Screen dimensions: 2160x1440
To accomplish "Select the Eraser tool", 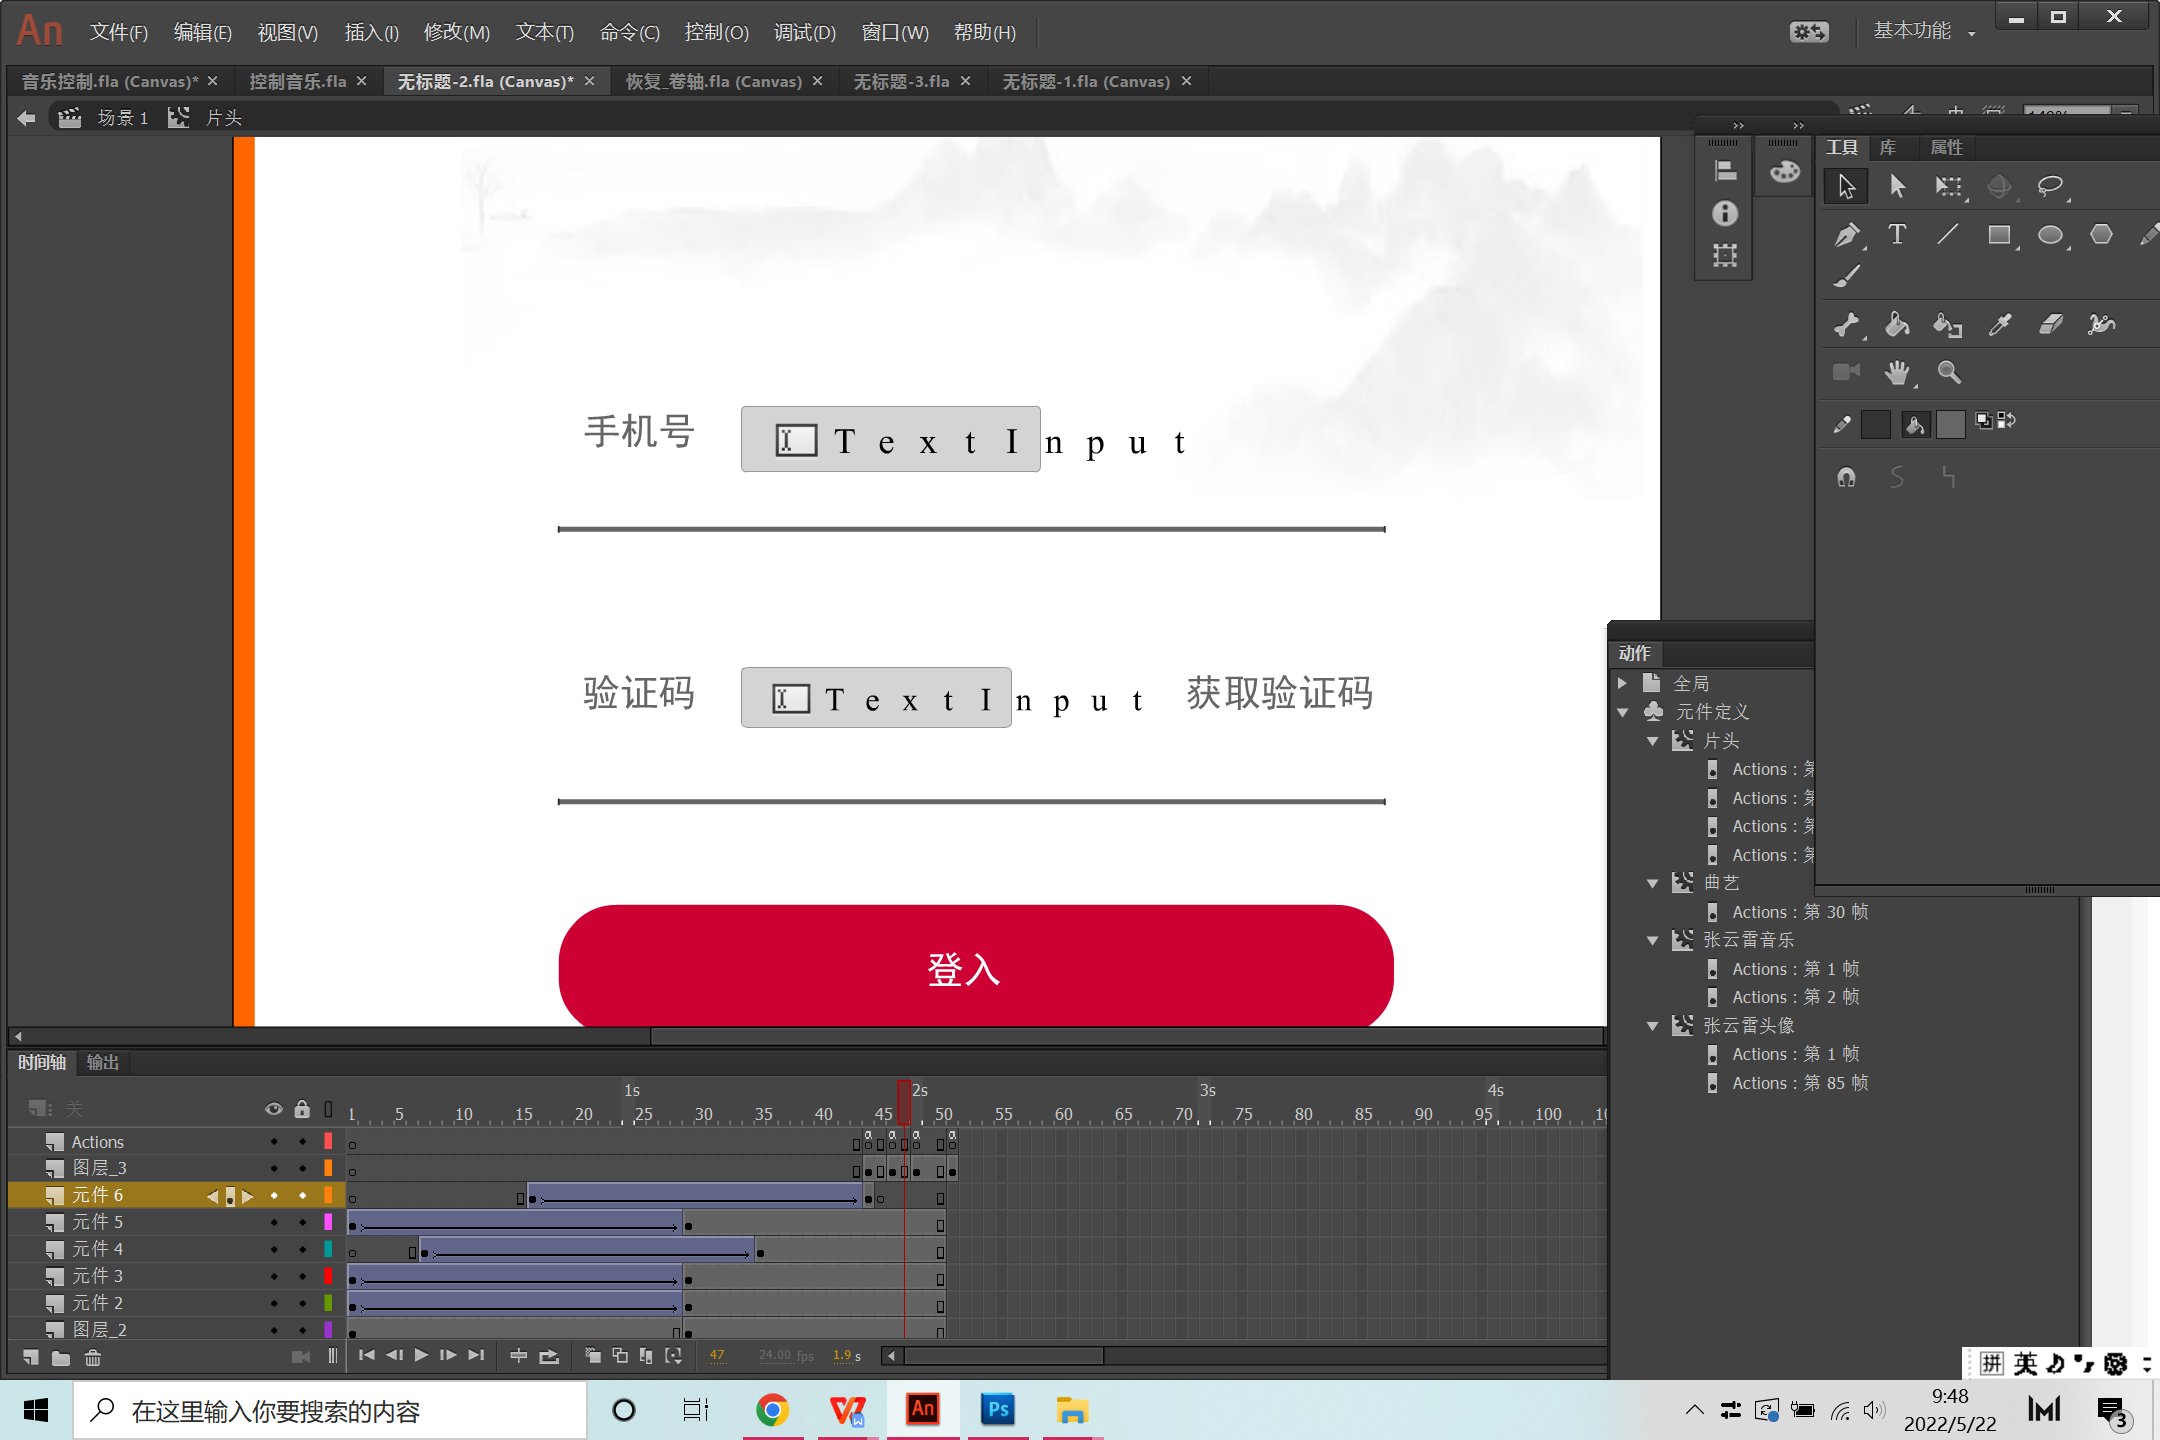I will point(2051,324).
